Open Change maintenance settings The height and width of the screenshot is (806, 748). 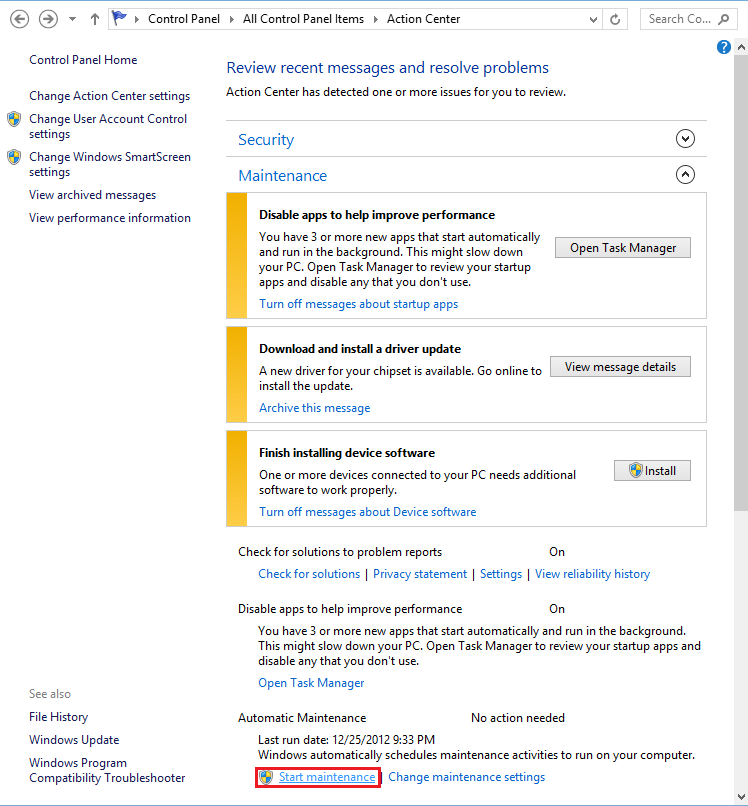(x=466, y=777)
